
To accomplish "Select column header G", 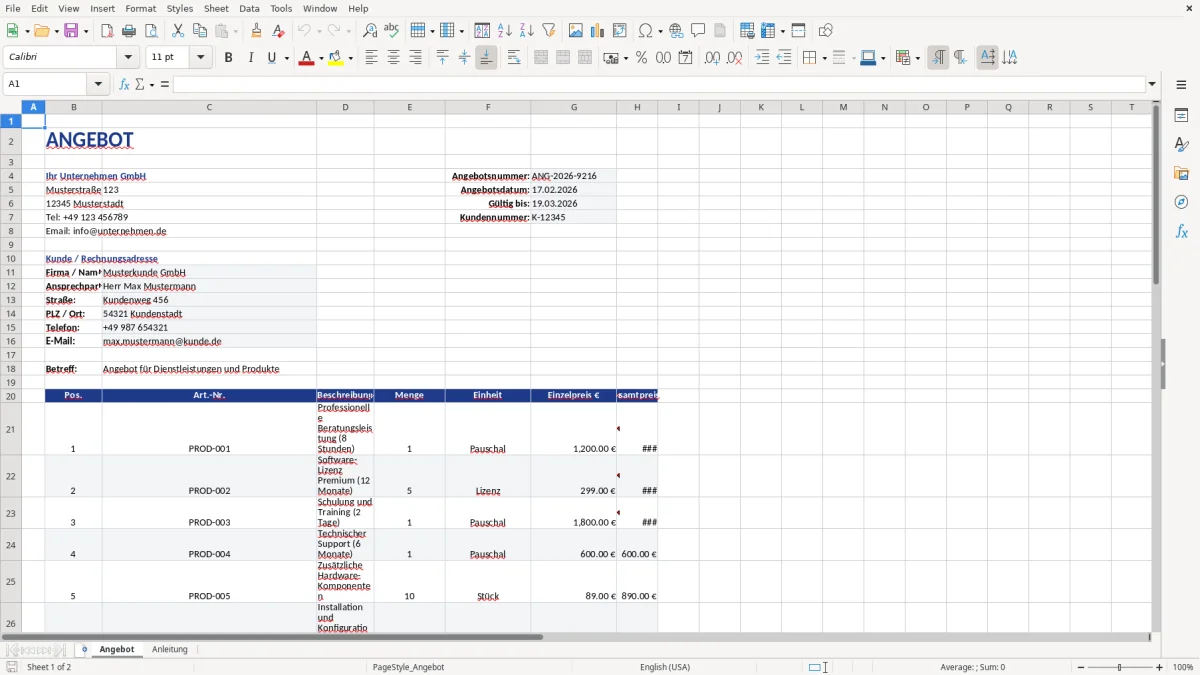I will (x=574, y=107).
